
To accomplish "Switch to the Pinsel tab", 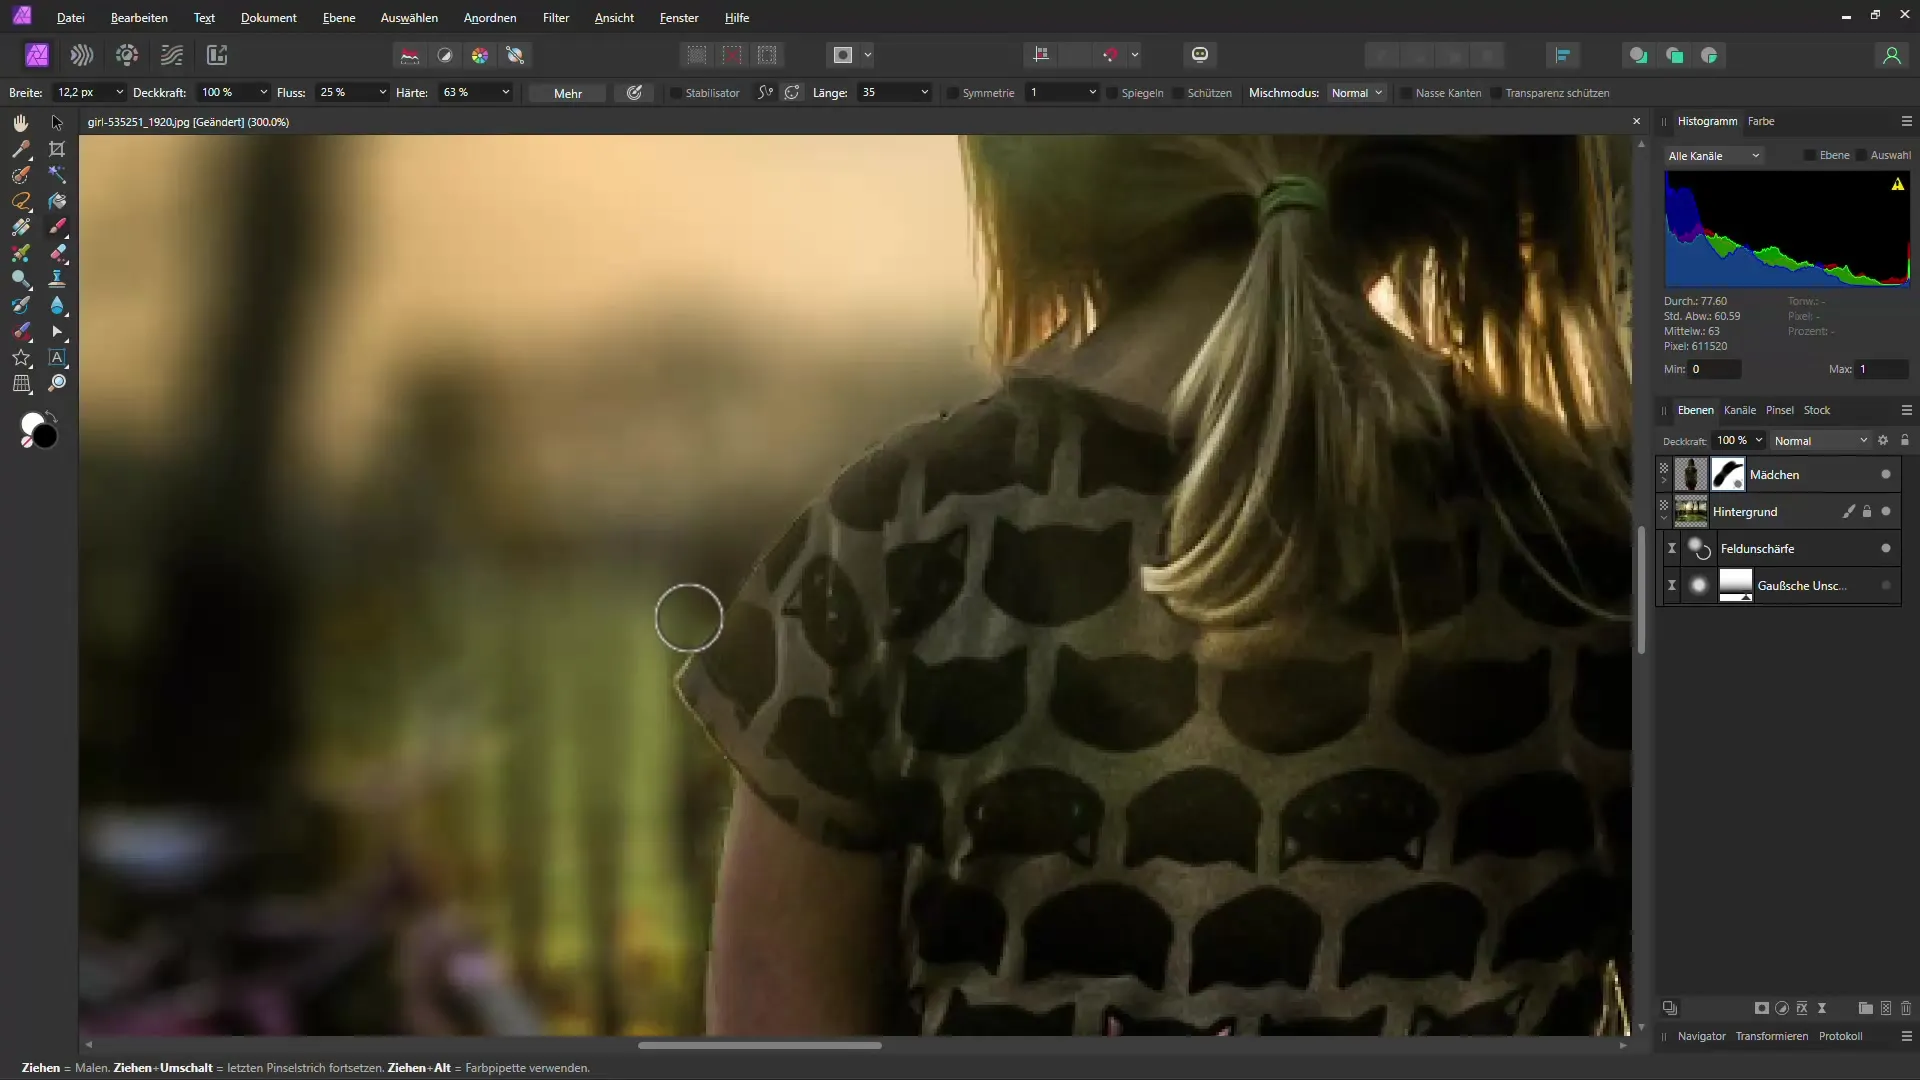I will 1779,410.
